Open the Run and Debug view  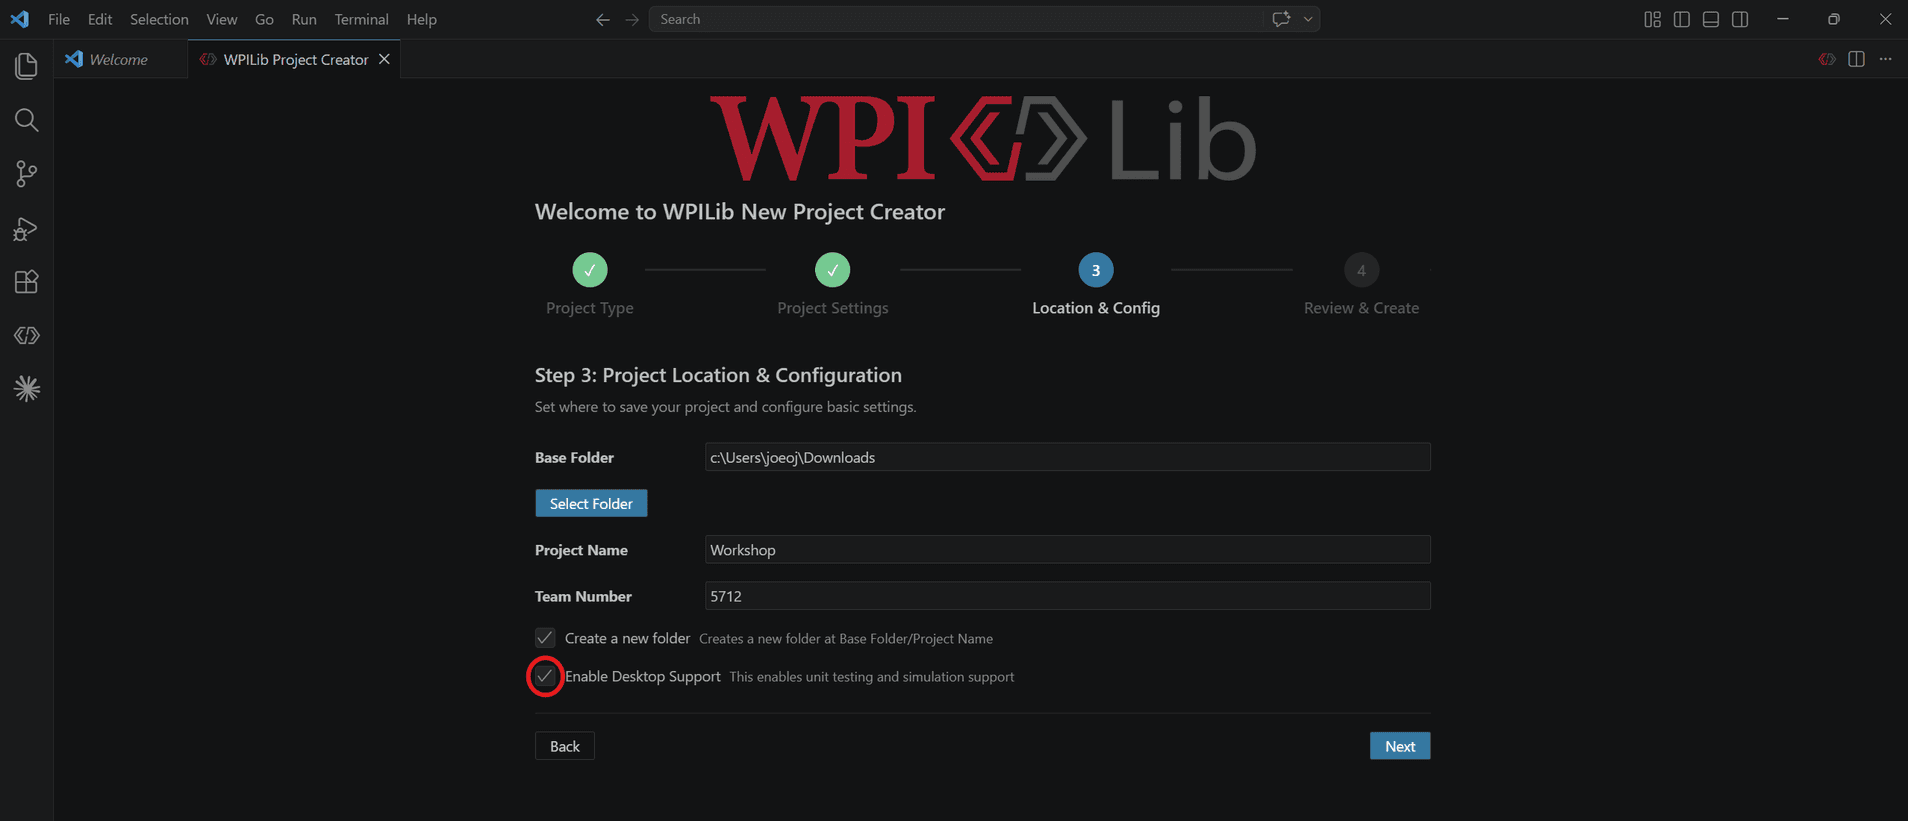26,228
